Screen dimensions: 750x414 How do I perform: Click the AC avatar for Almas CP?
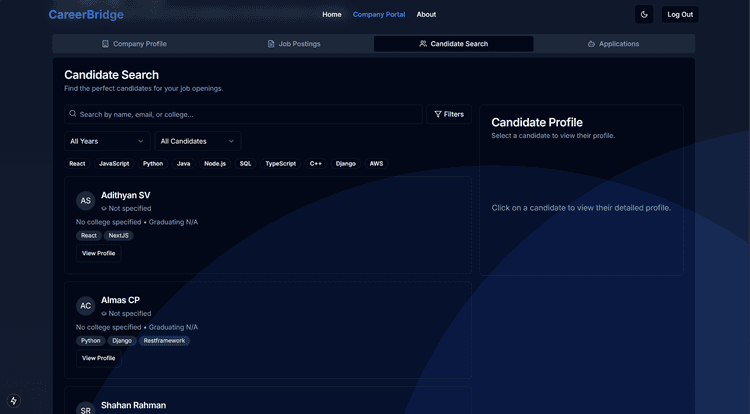[86, 306]
